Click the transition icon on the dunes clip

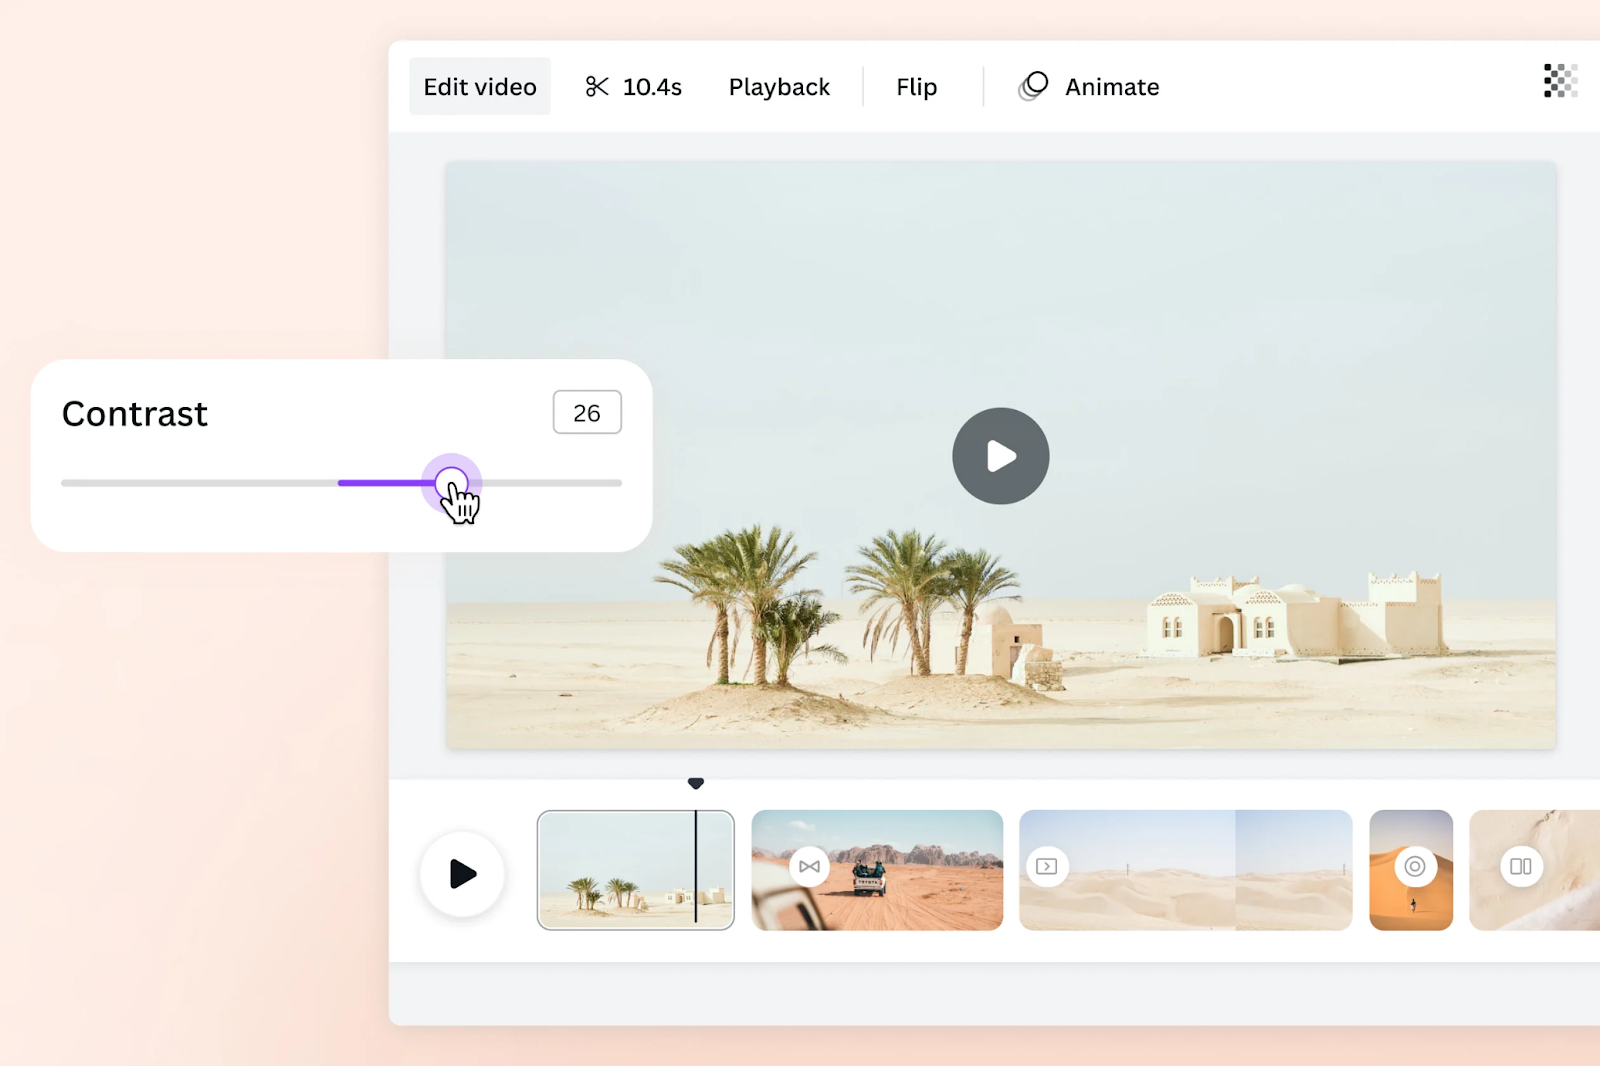(x=1047, y=866)
